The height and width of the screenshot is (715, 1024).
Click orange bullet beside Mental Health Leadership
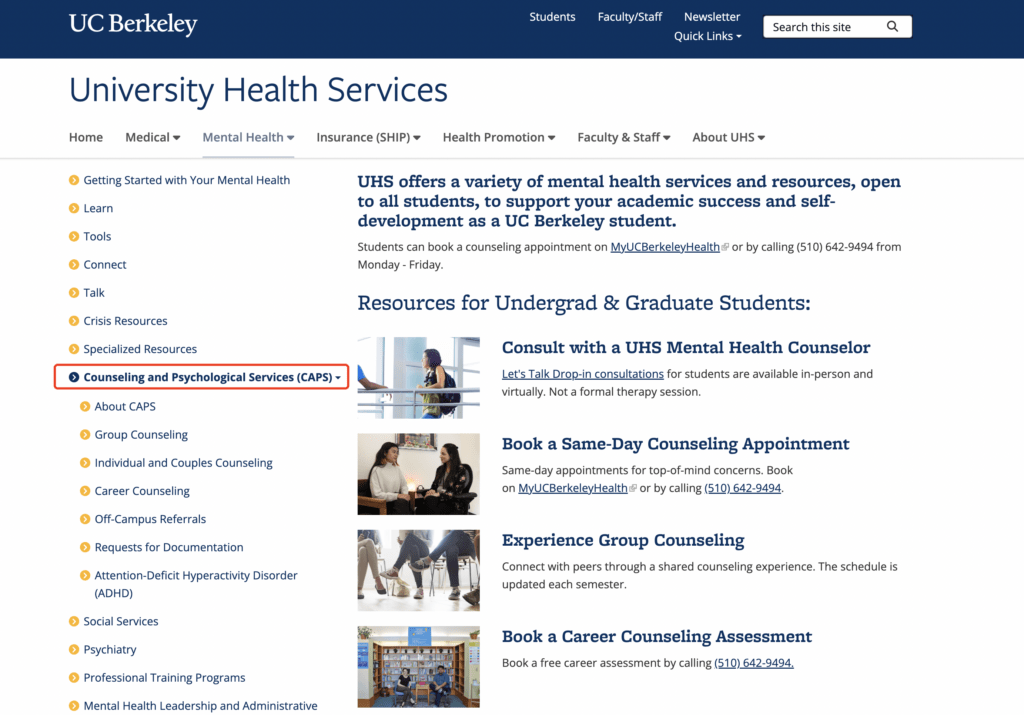(x=74, y=705)
